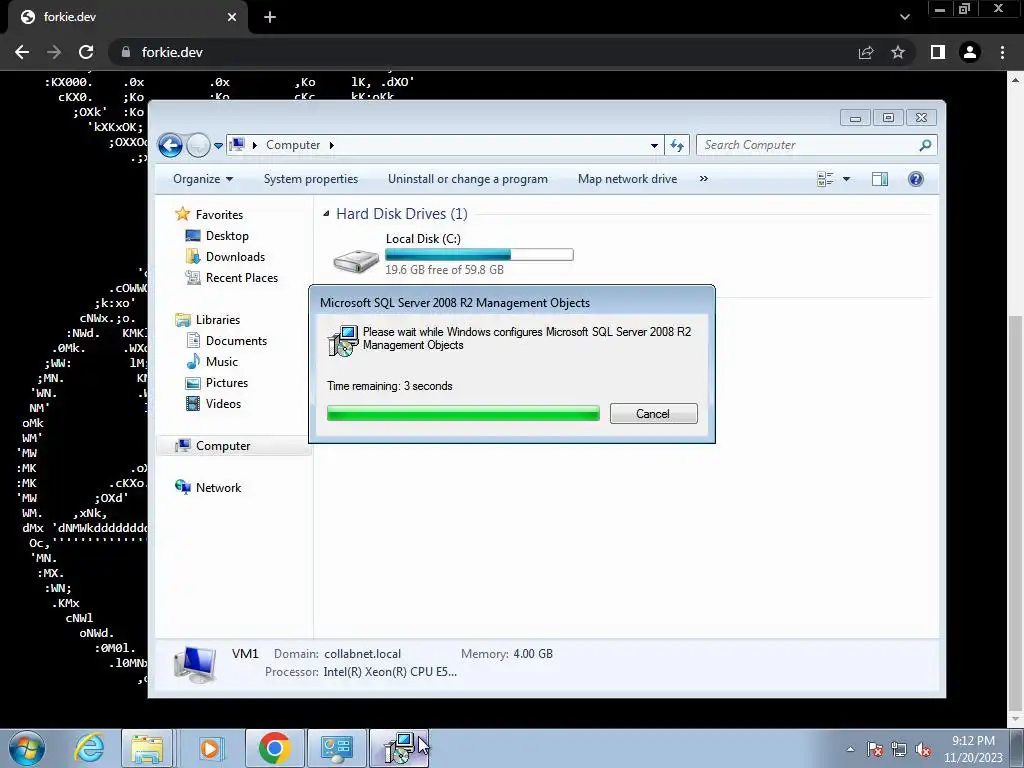This screenshot has width=1024, height=768.
Task: Click the computer icon in address bar
Action: click(x=238, y=144)
